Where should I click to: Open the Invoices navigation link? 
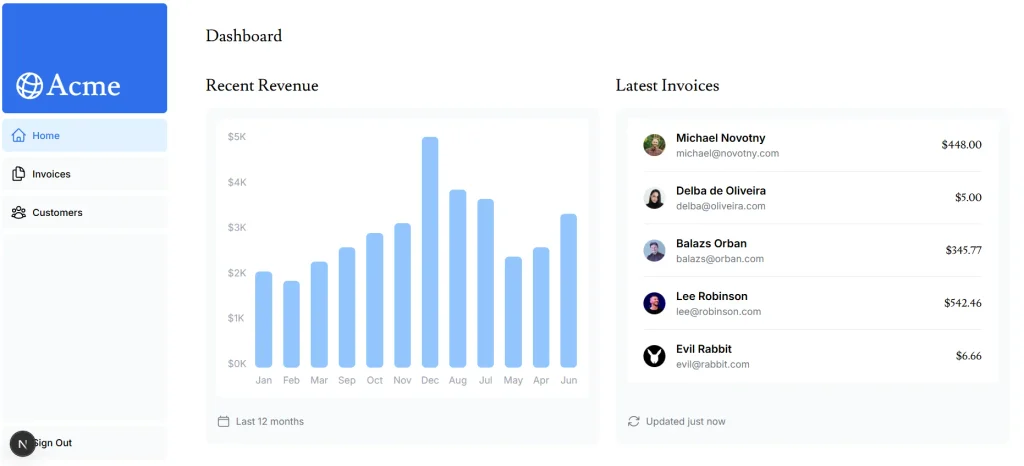coord(85,174)
